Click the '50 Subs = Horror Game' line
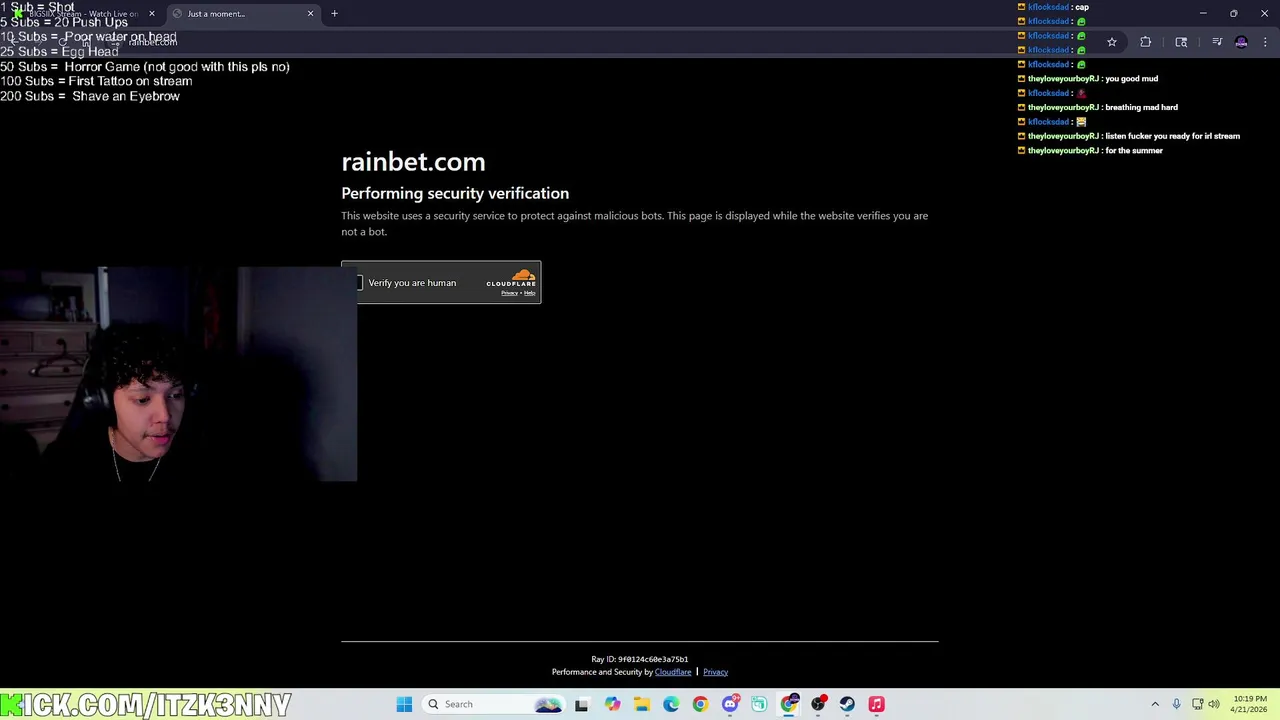This screenshot has width=1280, height=720. click(x=145, y=66)
